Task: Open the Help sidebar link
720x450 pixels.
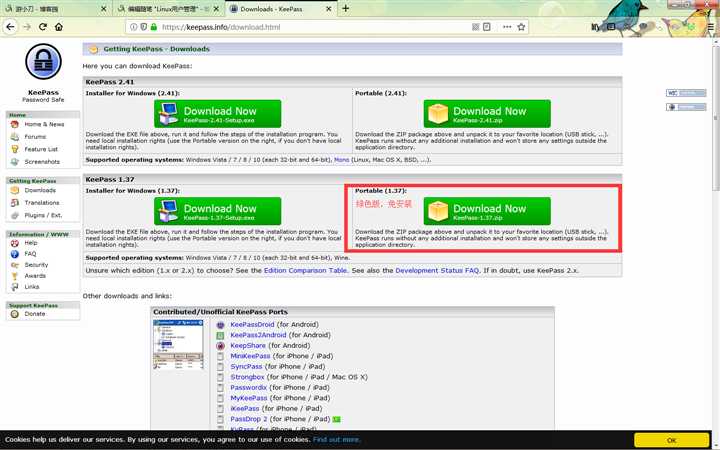Action: point(31,242)
